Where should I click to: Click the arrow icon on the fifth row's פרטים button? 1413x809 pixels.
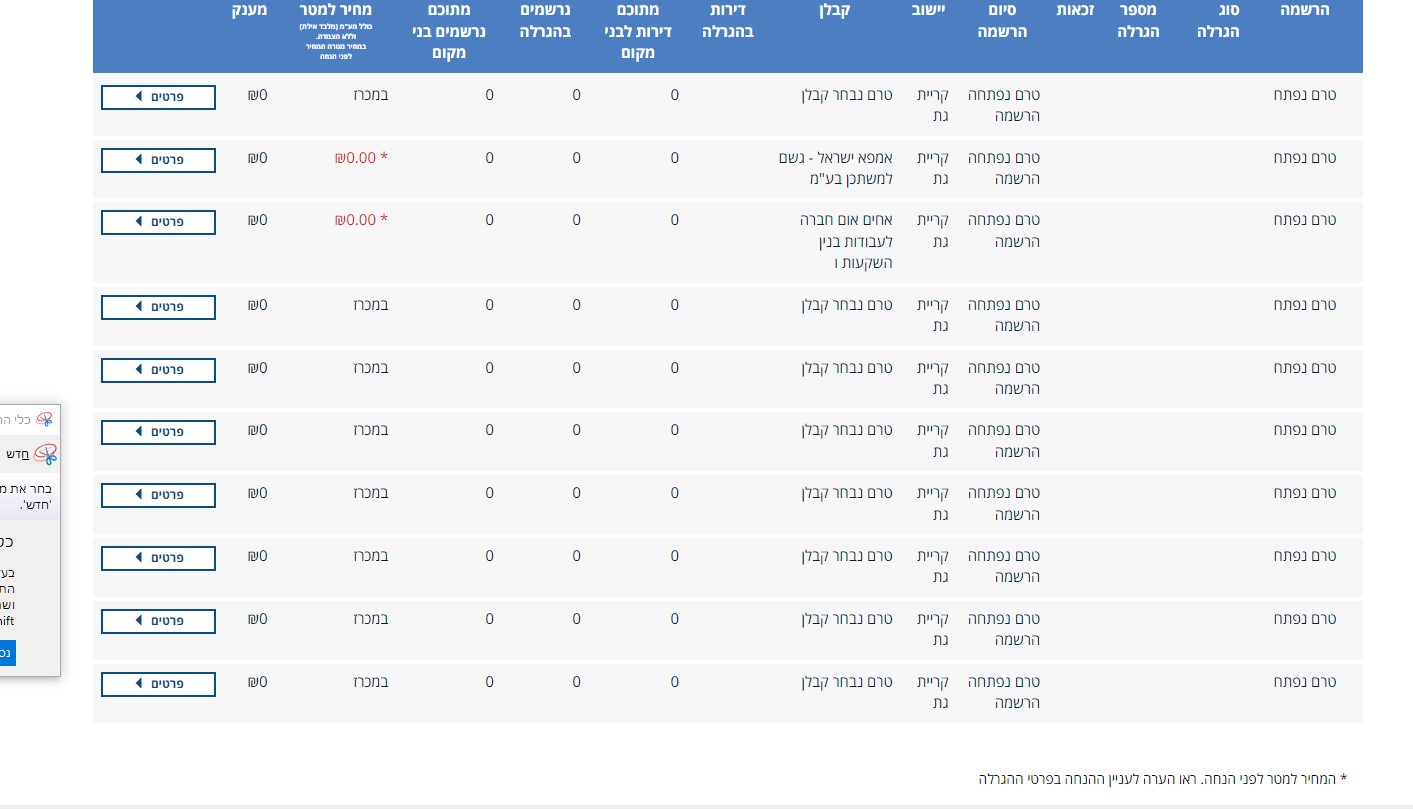[x=139, y=370]
